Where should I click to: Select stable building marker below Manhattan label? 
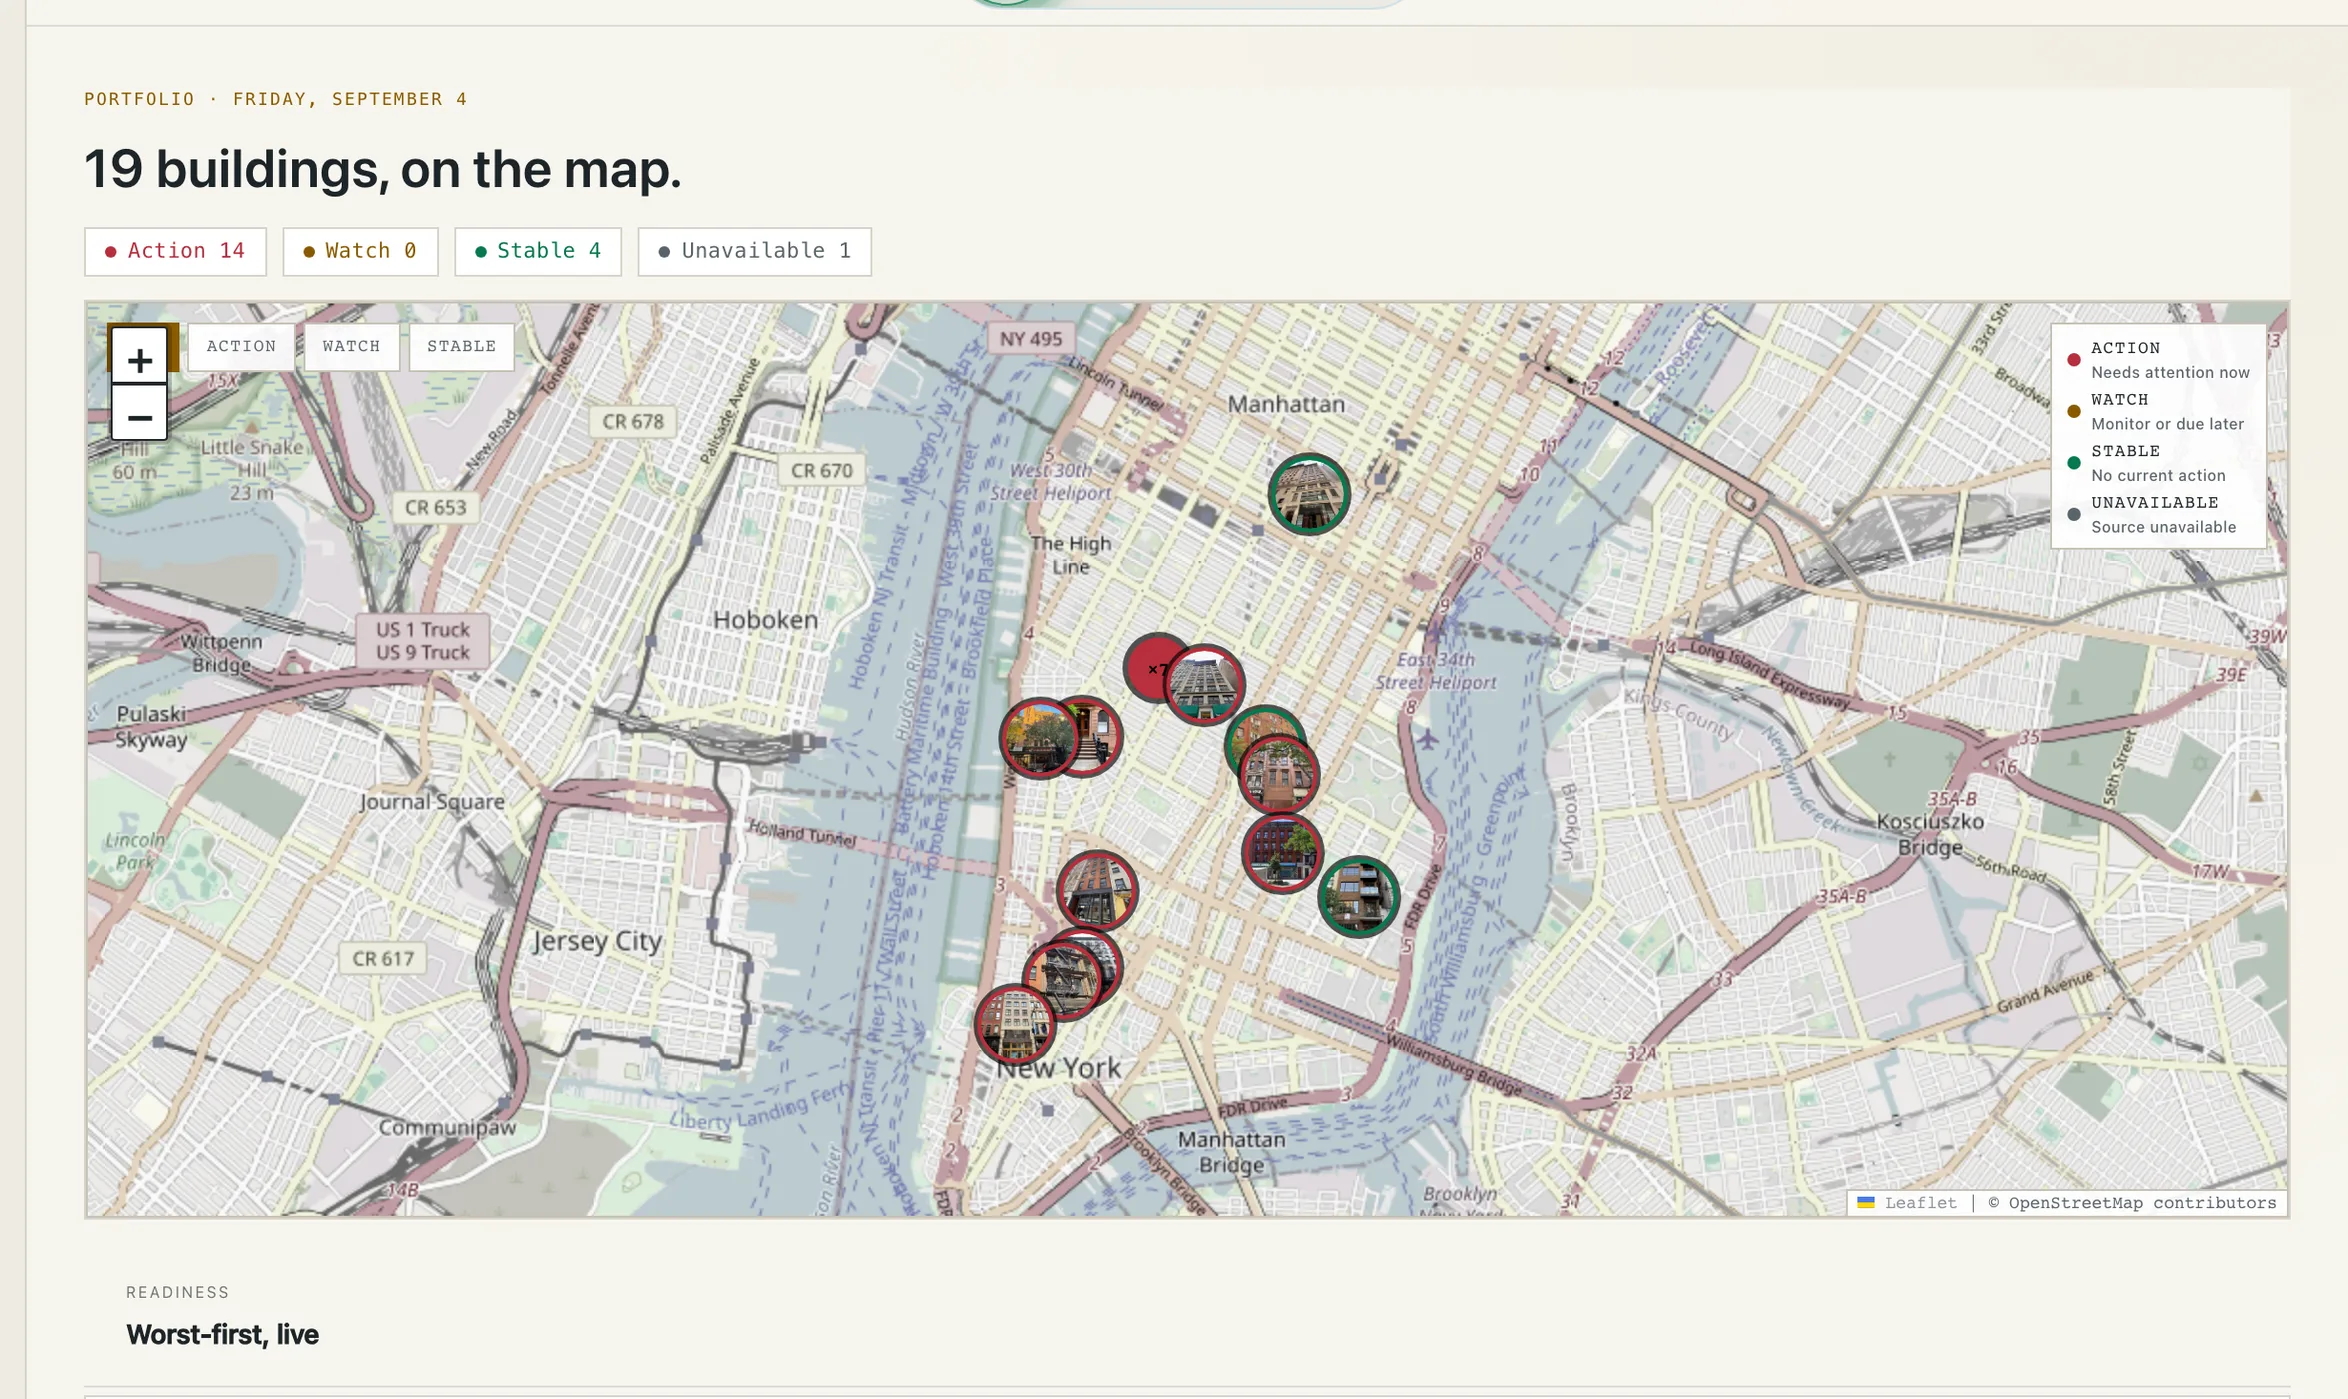1309,493
